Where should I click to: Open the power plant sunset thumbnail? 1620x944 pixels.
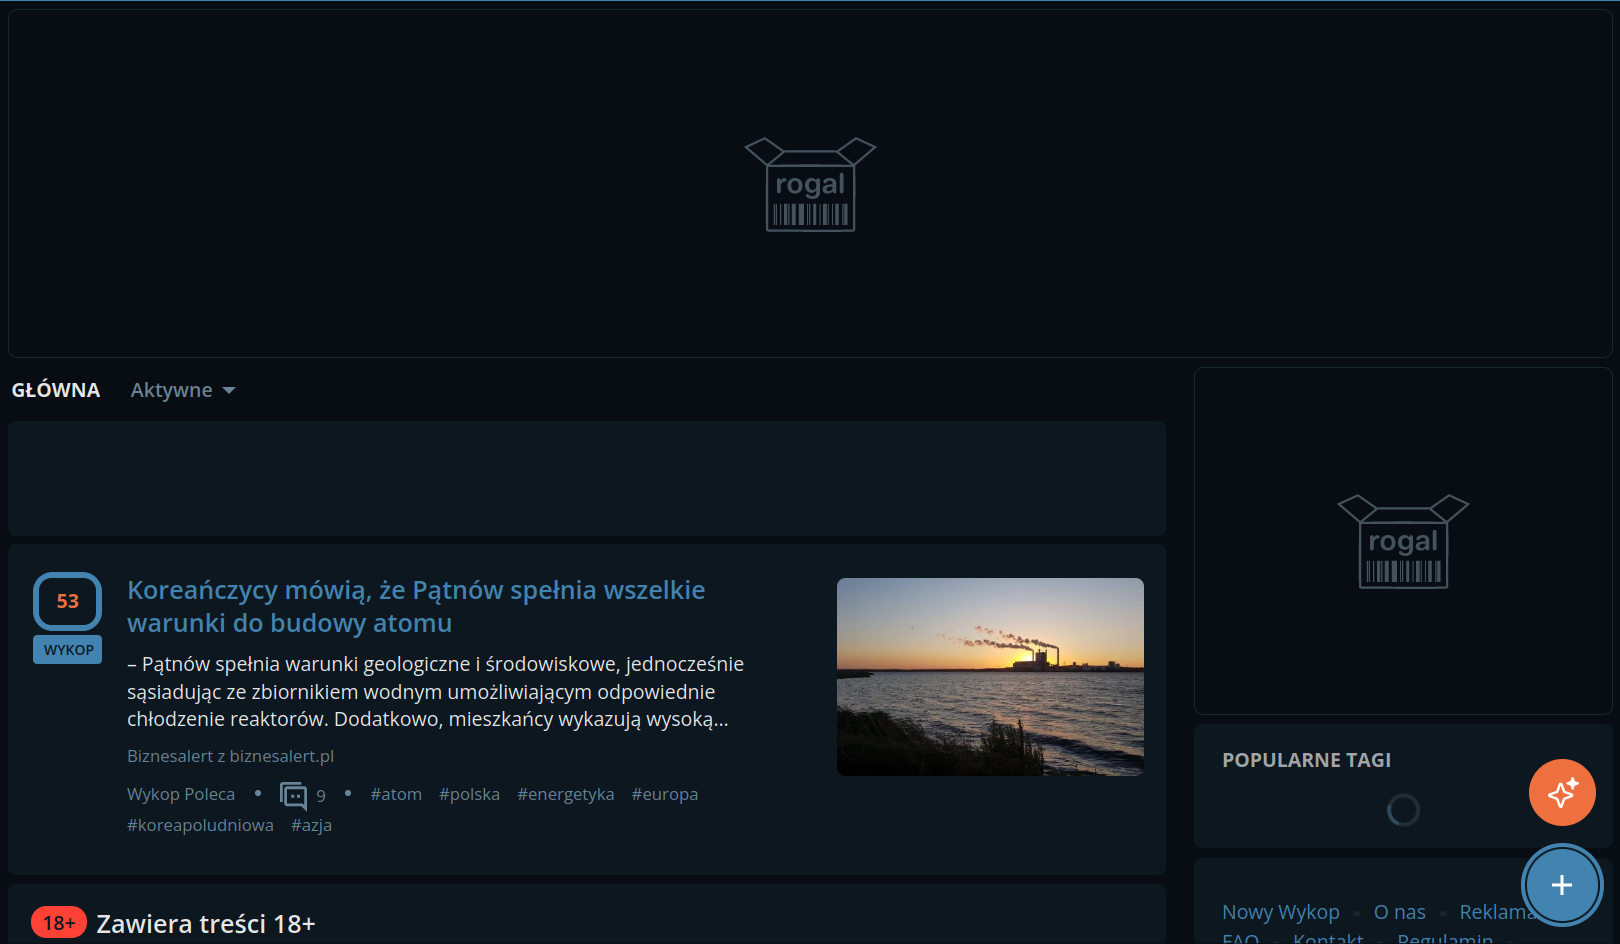[x=990, y=677]
